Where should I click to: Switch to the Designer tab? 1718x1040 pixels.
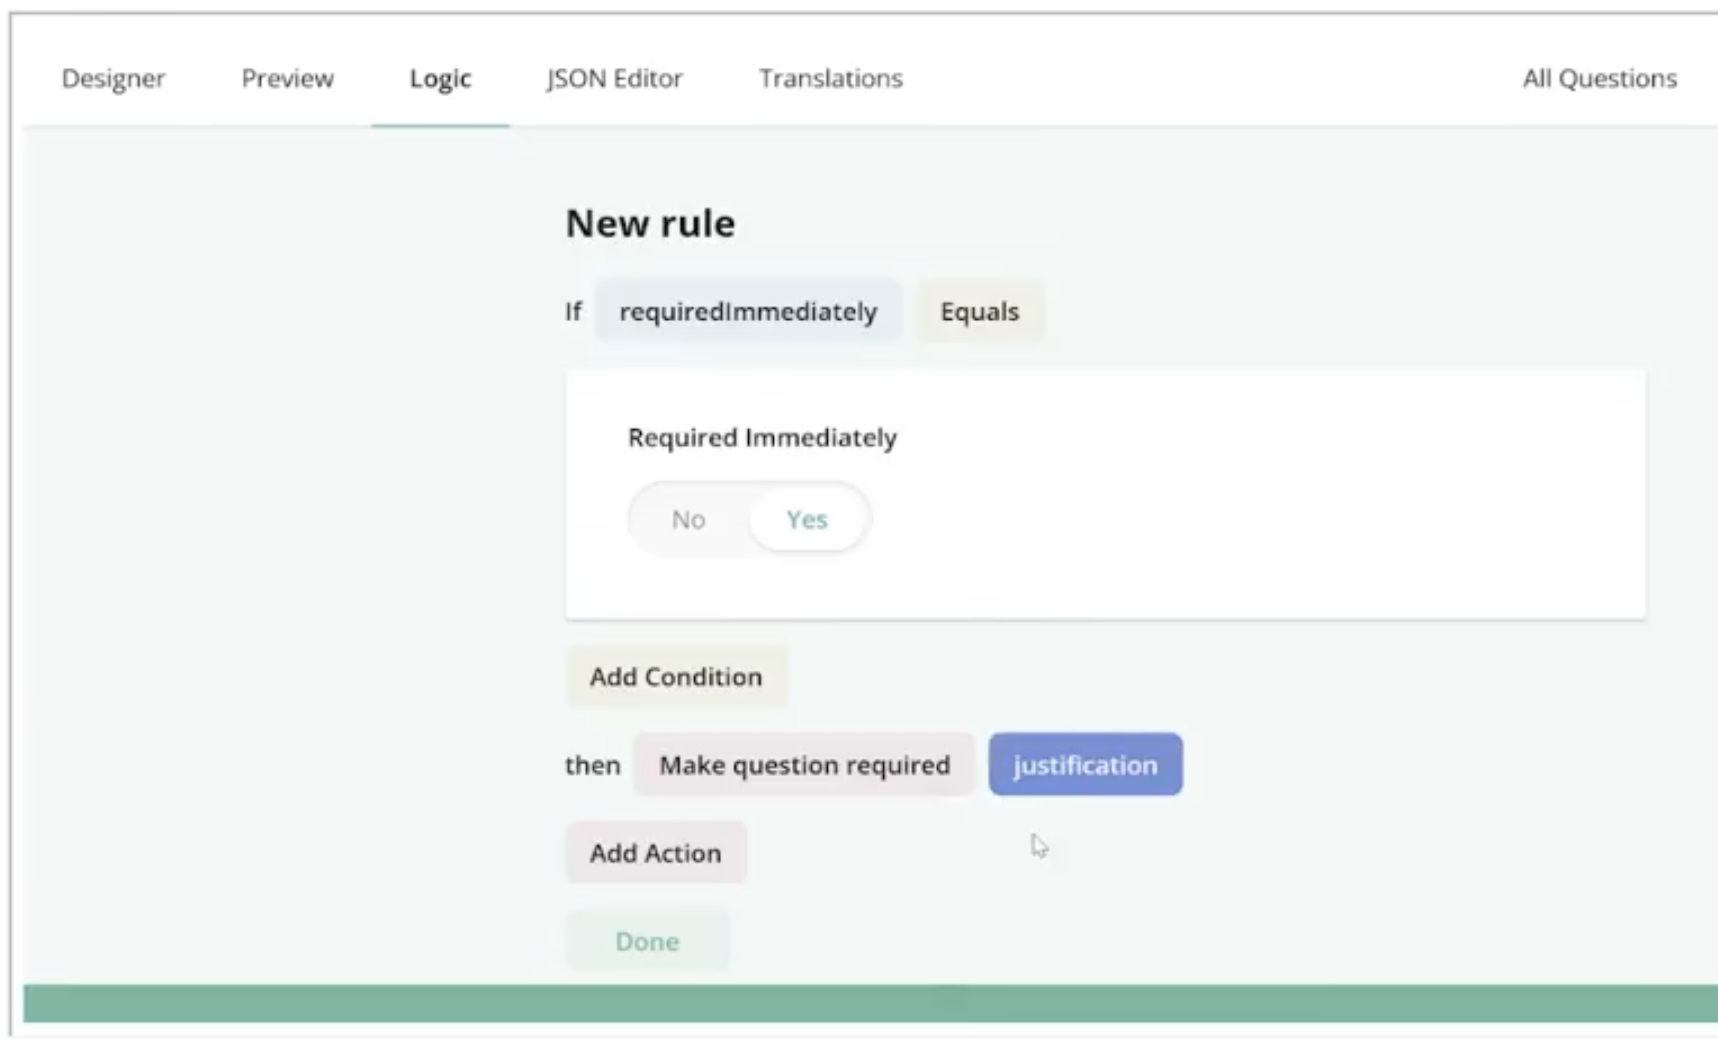pyautogui.click(x=113, y=78)
